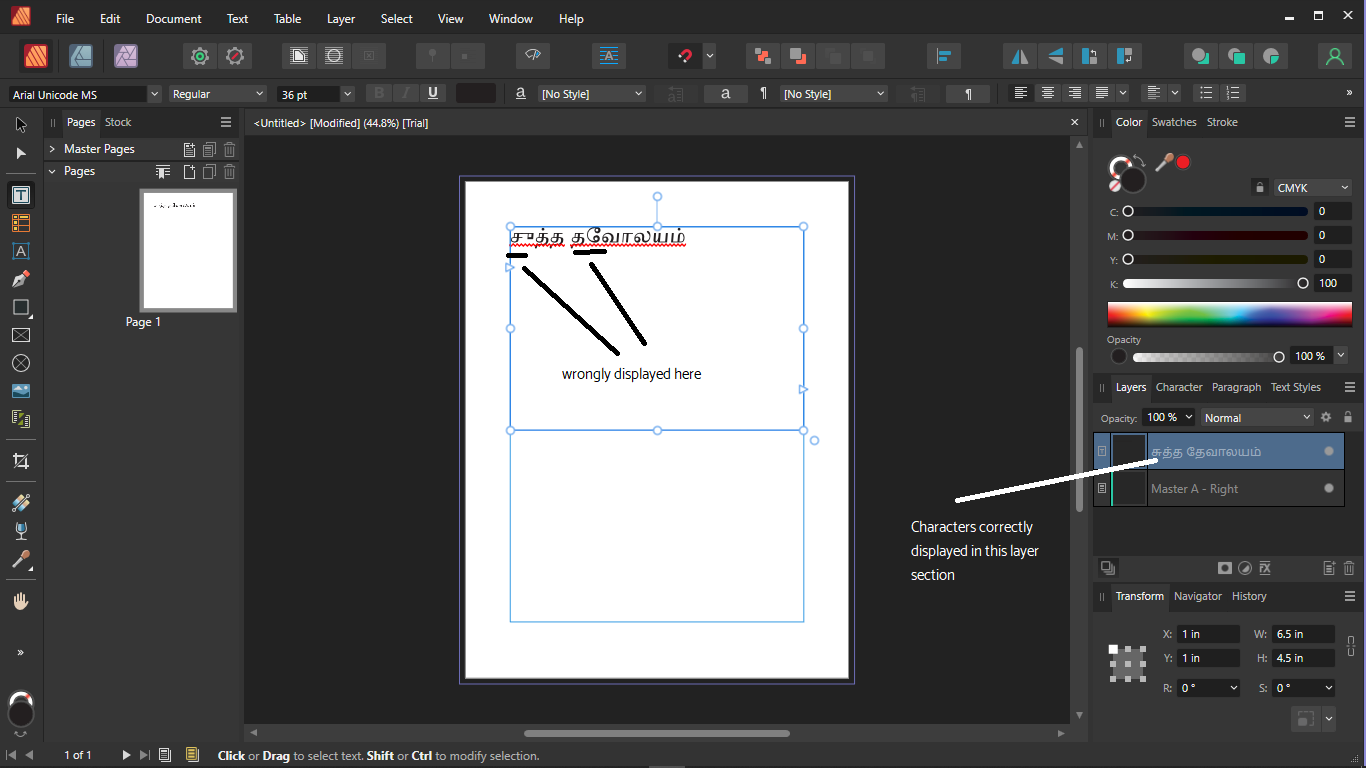Click the Picture Frame Rectangle tool
The height and width of the screenshot is (768, 1366).
[20, 335]
